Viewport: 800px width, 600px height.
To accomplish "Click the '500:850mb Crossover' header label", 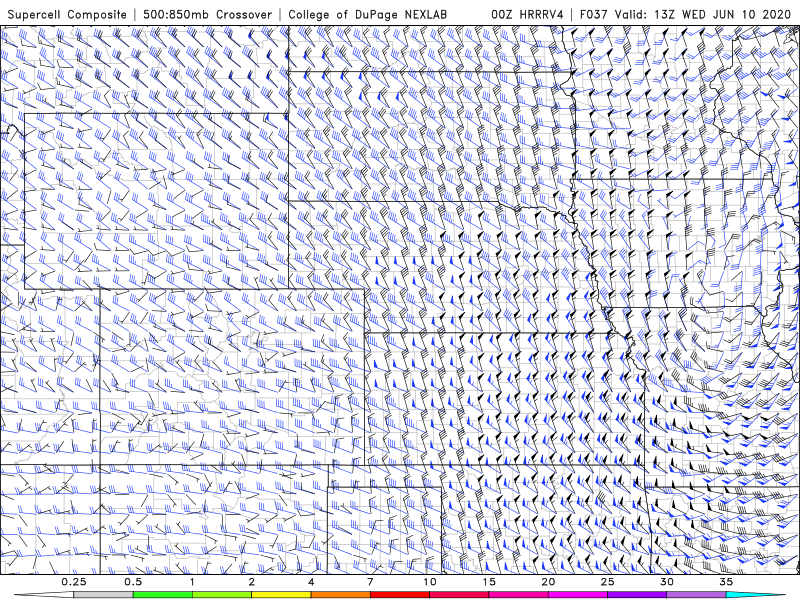I will tap(208, 15).
